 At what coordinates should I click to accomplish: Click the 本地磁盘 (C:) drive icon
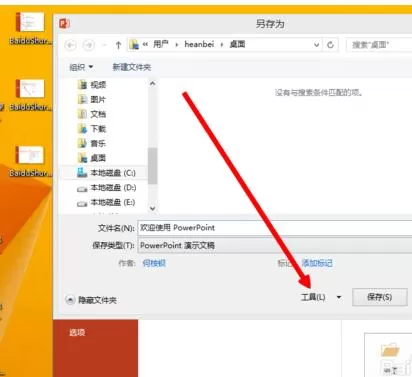[82, 172]
